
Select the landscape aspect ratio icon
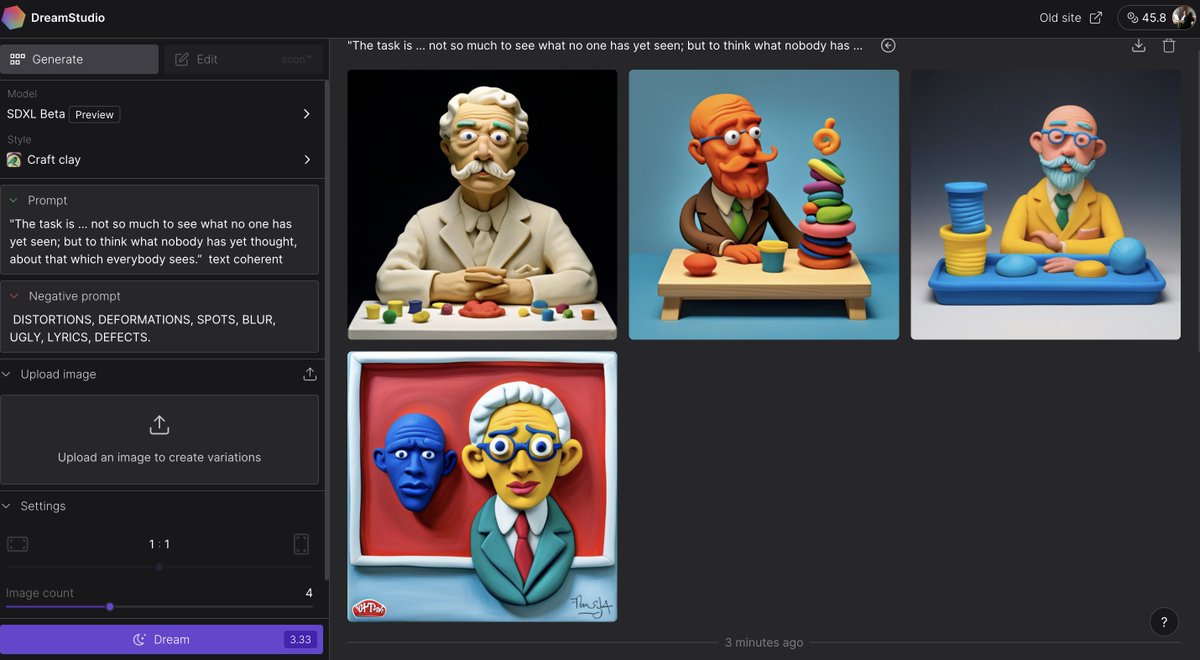(18, 544)
